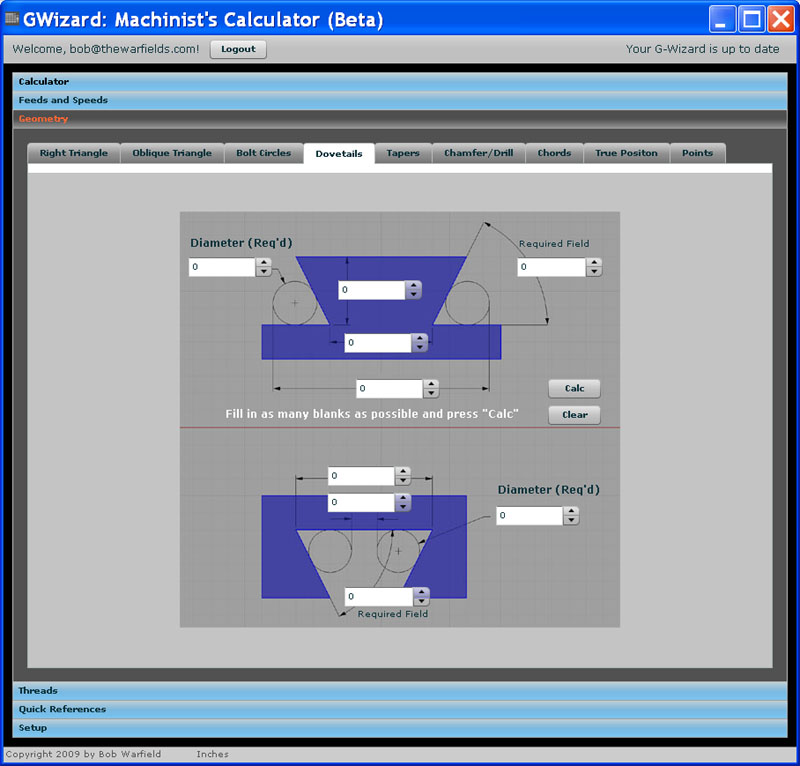
Task: Decrement upper Required Field angle stepper
Action: coord(594,271)
